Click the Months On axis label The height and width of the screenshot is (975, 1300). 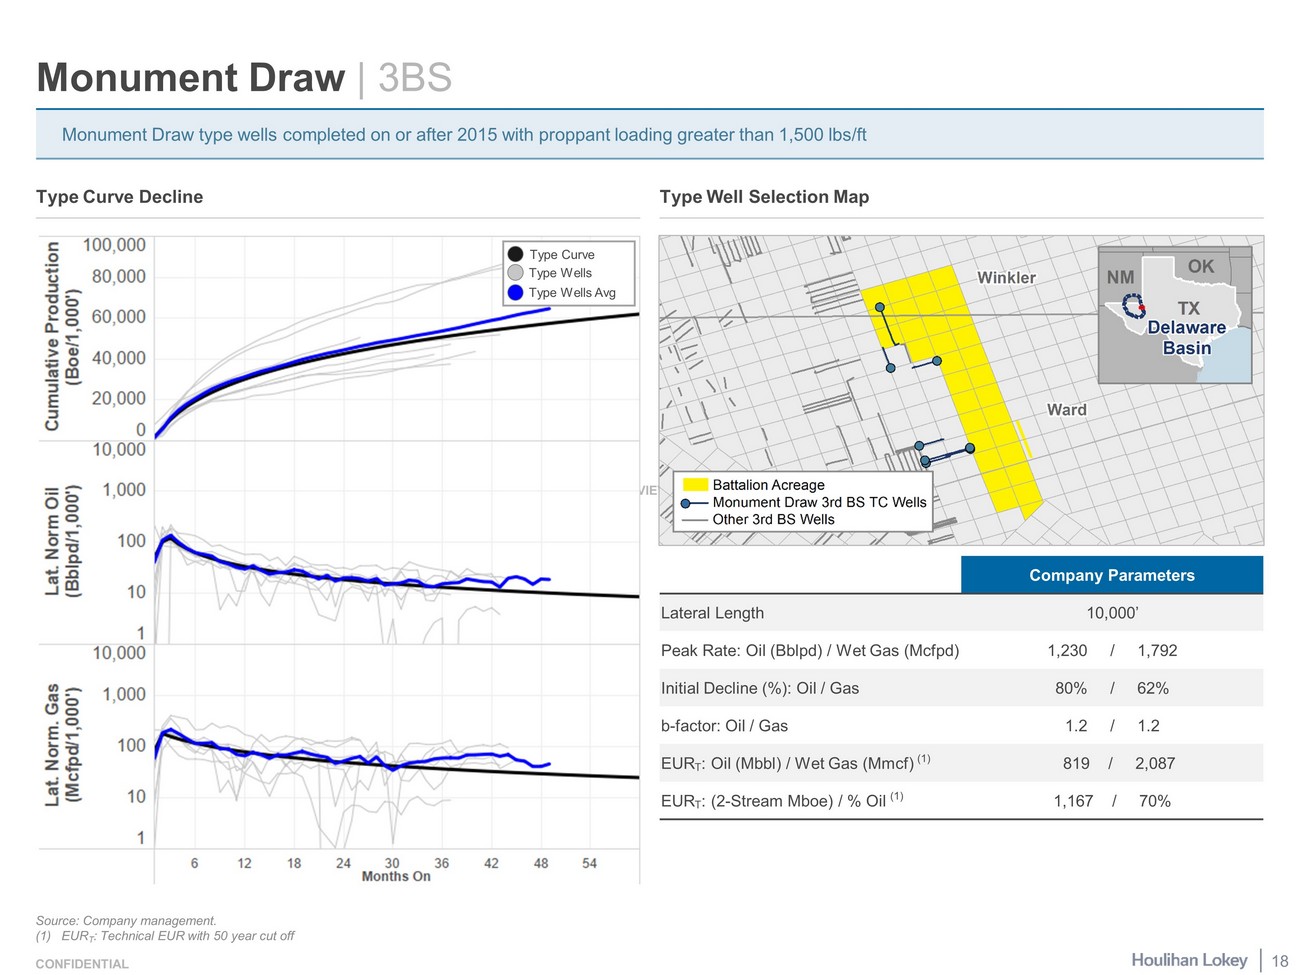[396, 877]
